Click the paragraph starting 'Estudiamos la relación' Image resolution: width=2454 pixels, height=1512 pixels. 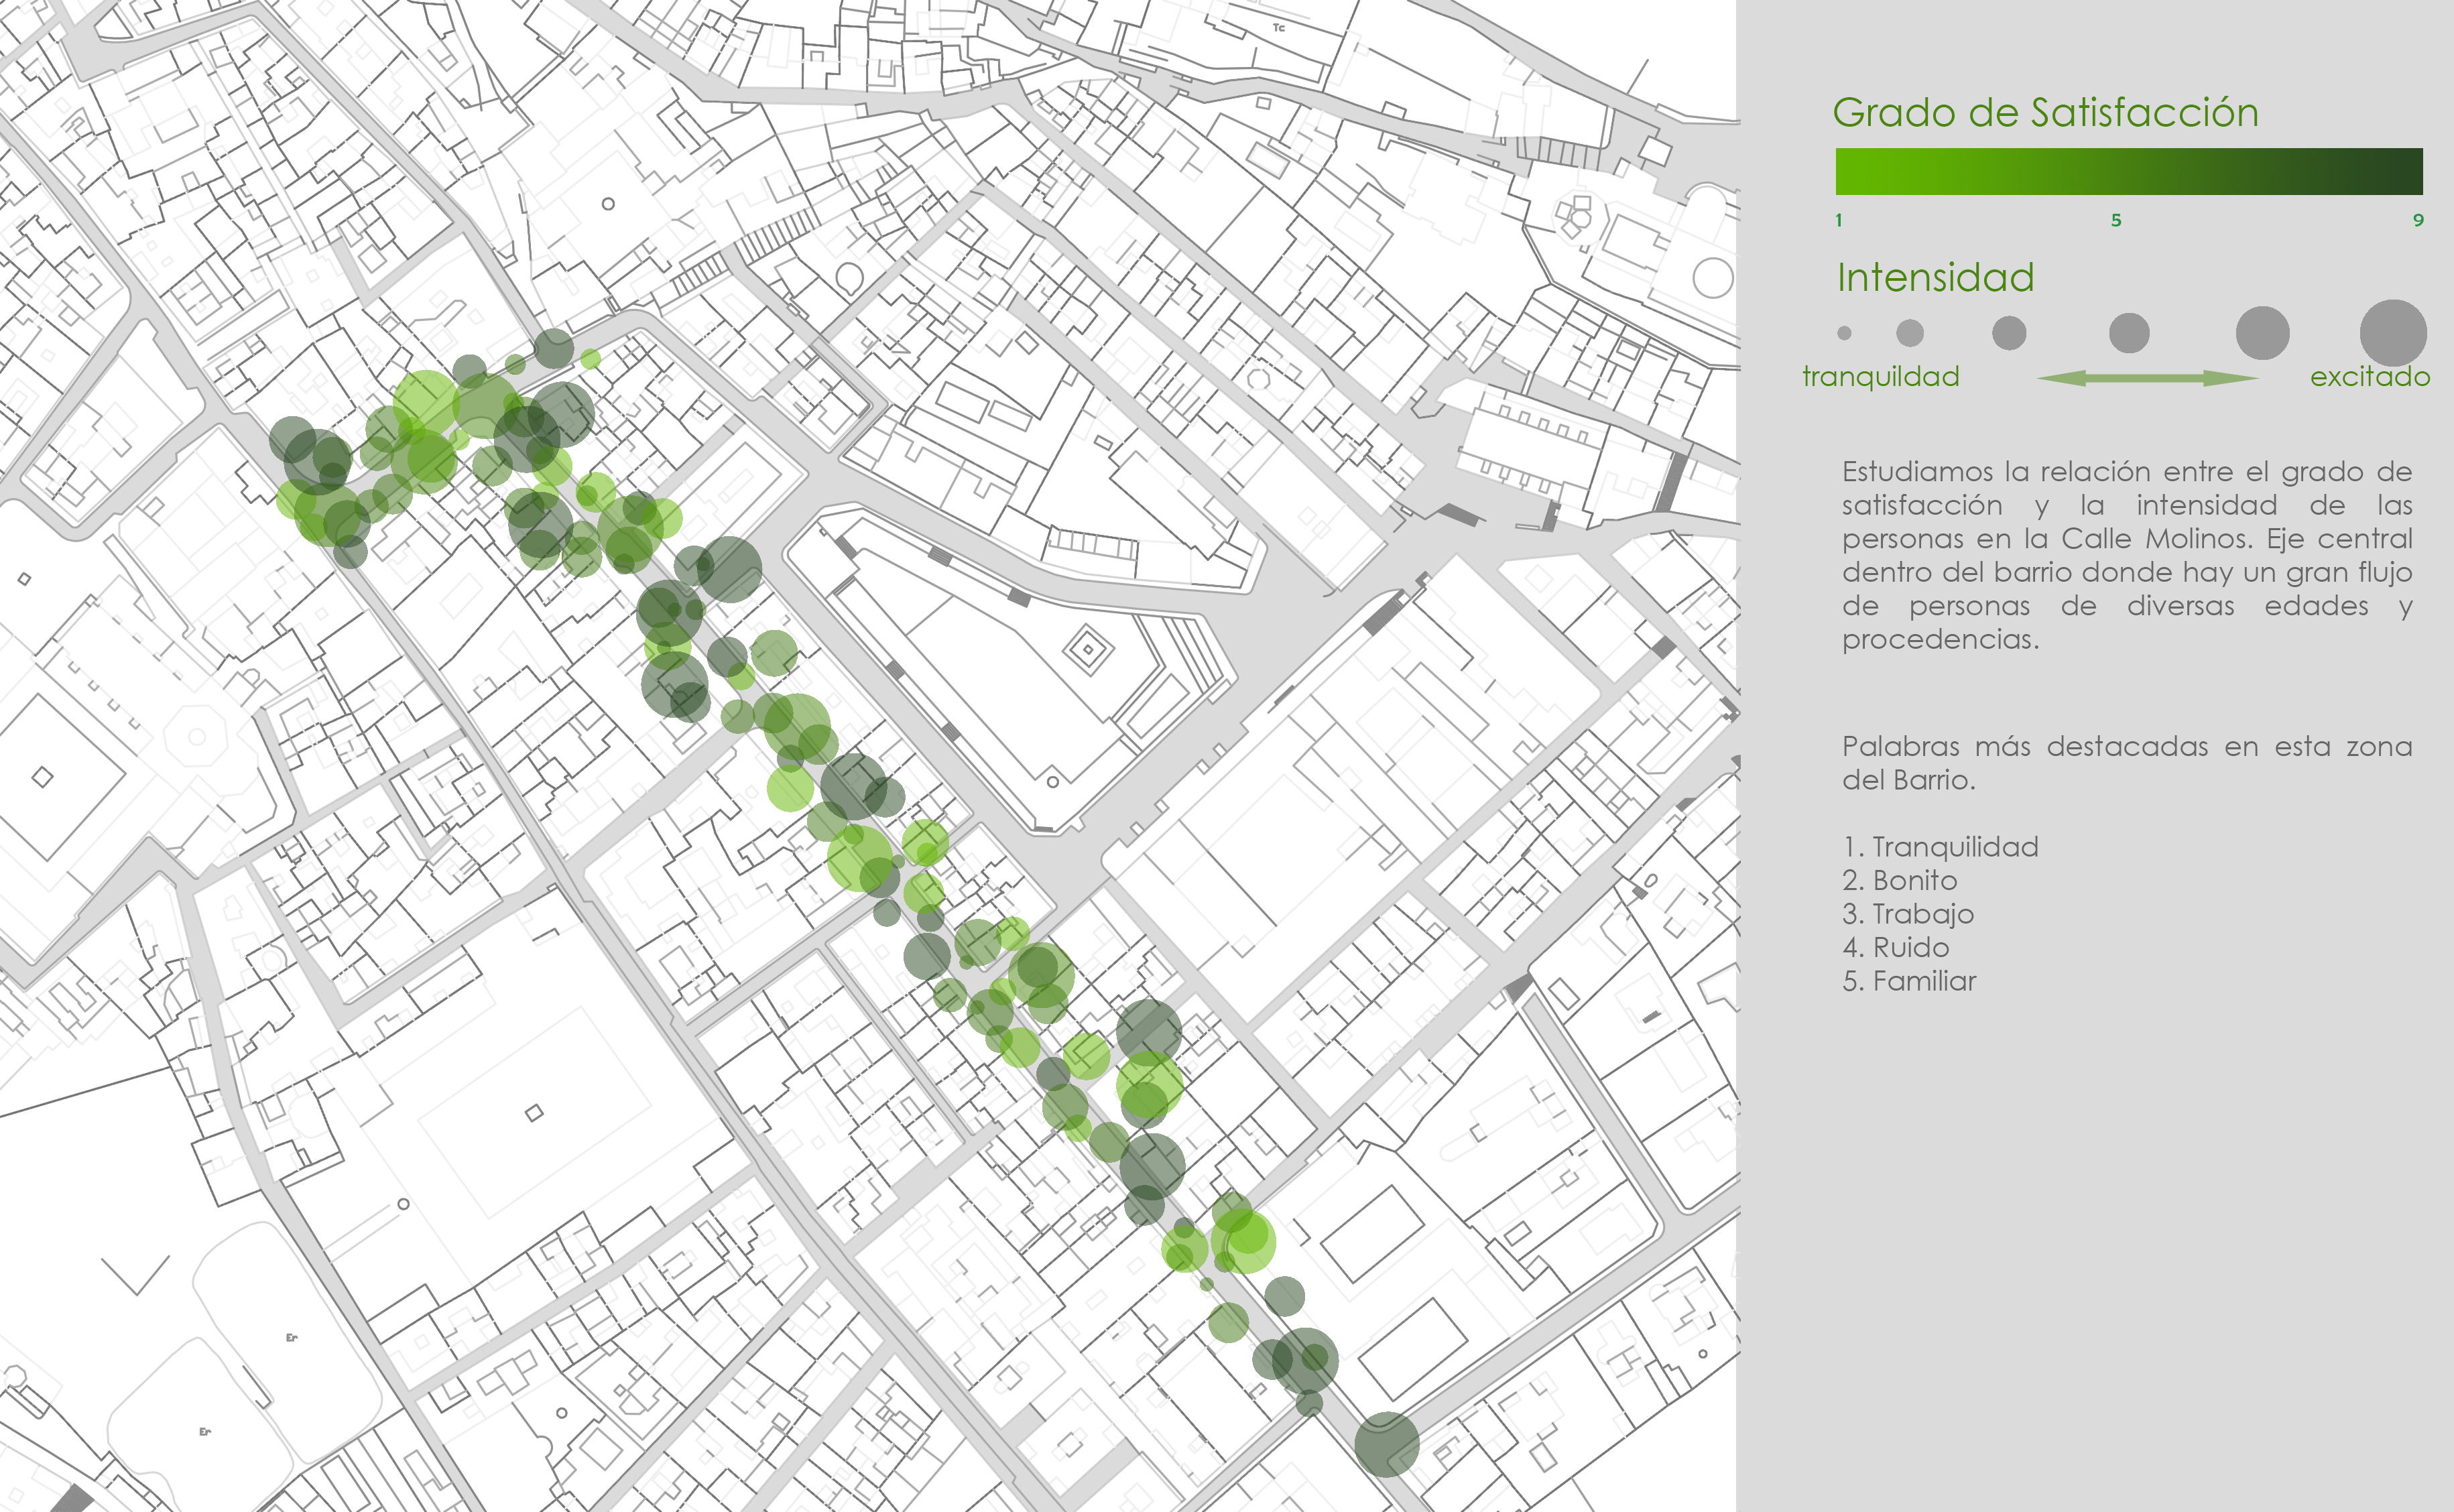tap(2127, 555)
